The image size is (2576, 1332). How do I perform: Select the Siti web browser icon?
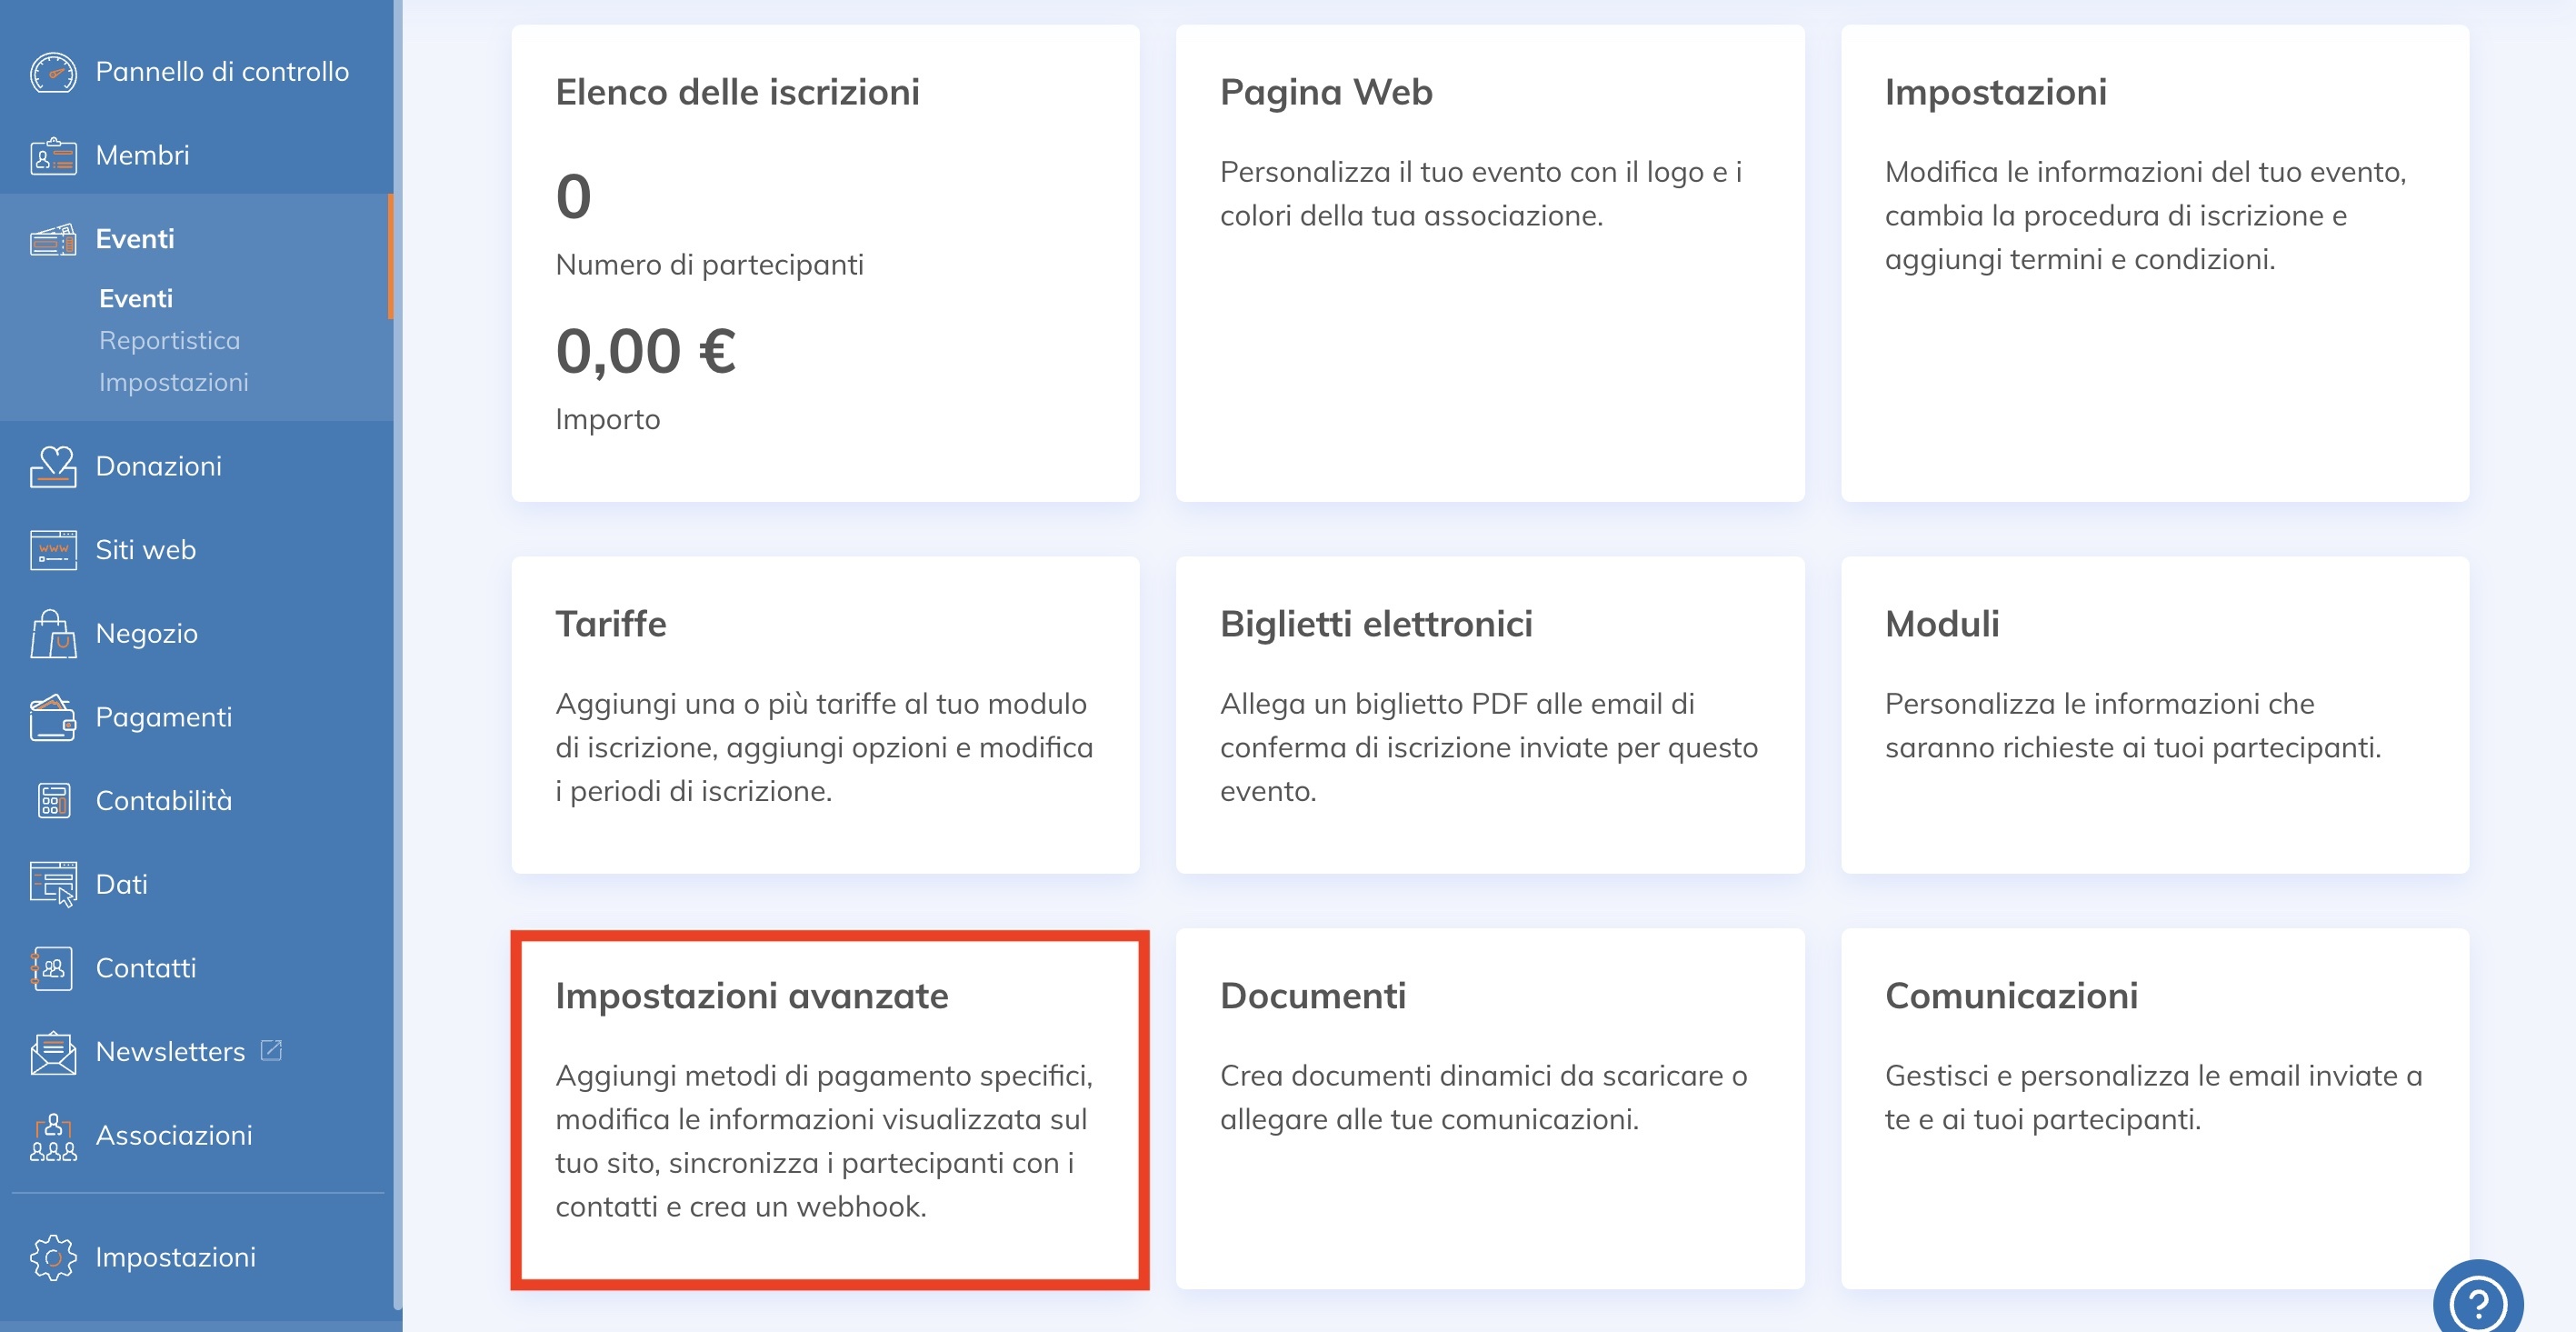[x=53, y=549]
